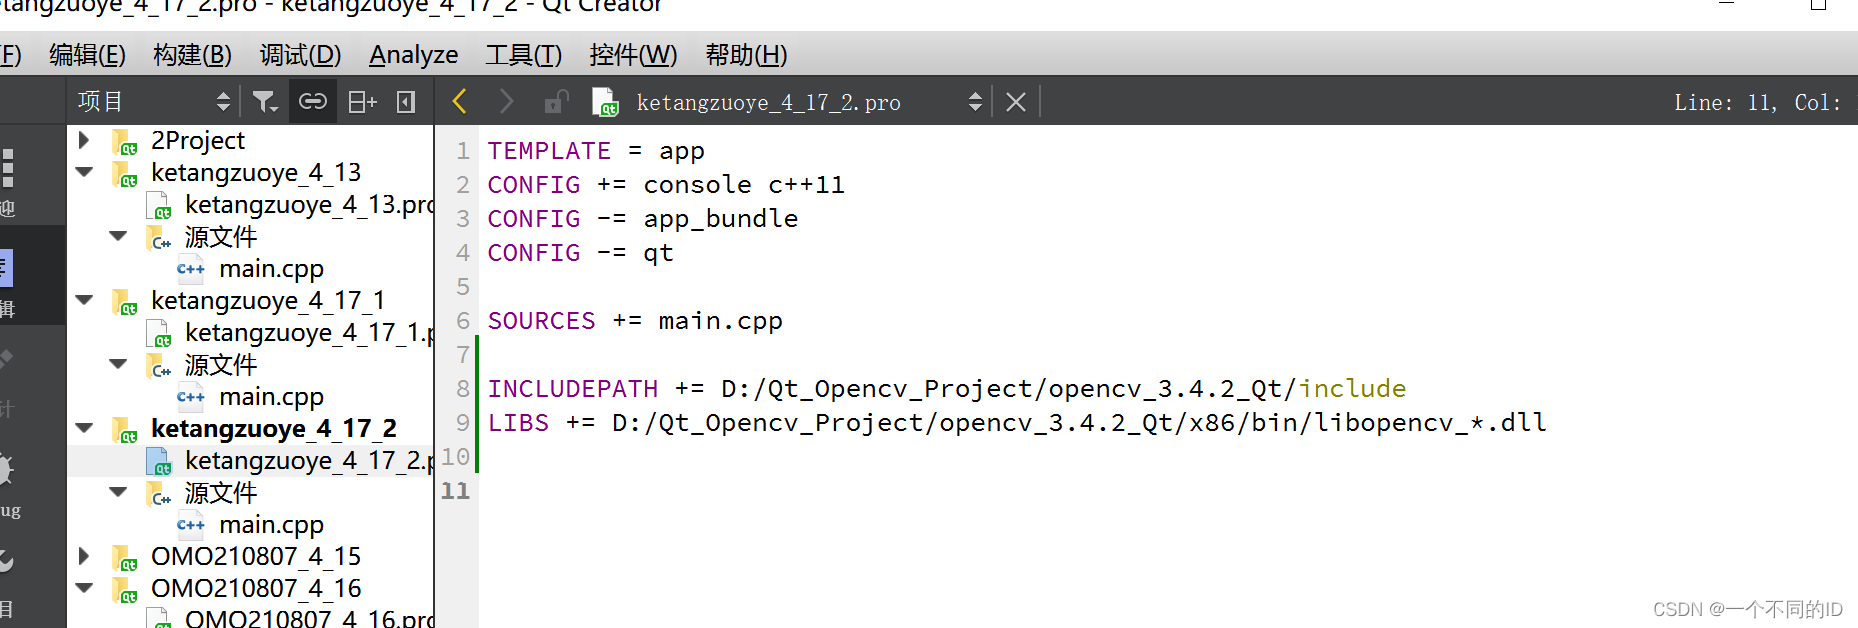Image resolution: width=1858 pixels, height=628 pixels.
Task: Select ketangzuoye_4_13 project name
Action: click(x=256, y=172)
